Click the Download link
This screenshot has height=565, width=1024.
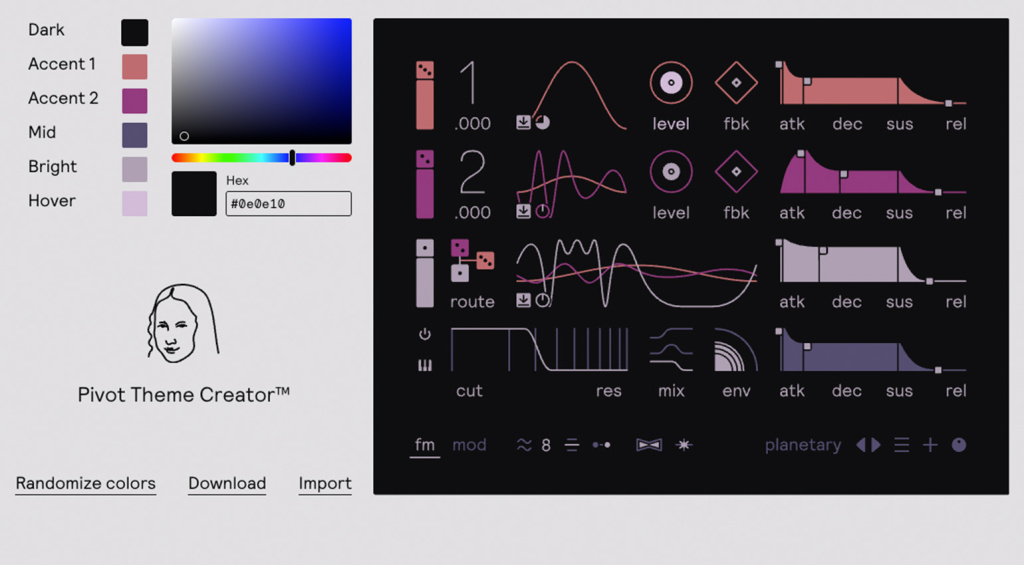click(227, 484)
